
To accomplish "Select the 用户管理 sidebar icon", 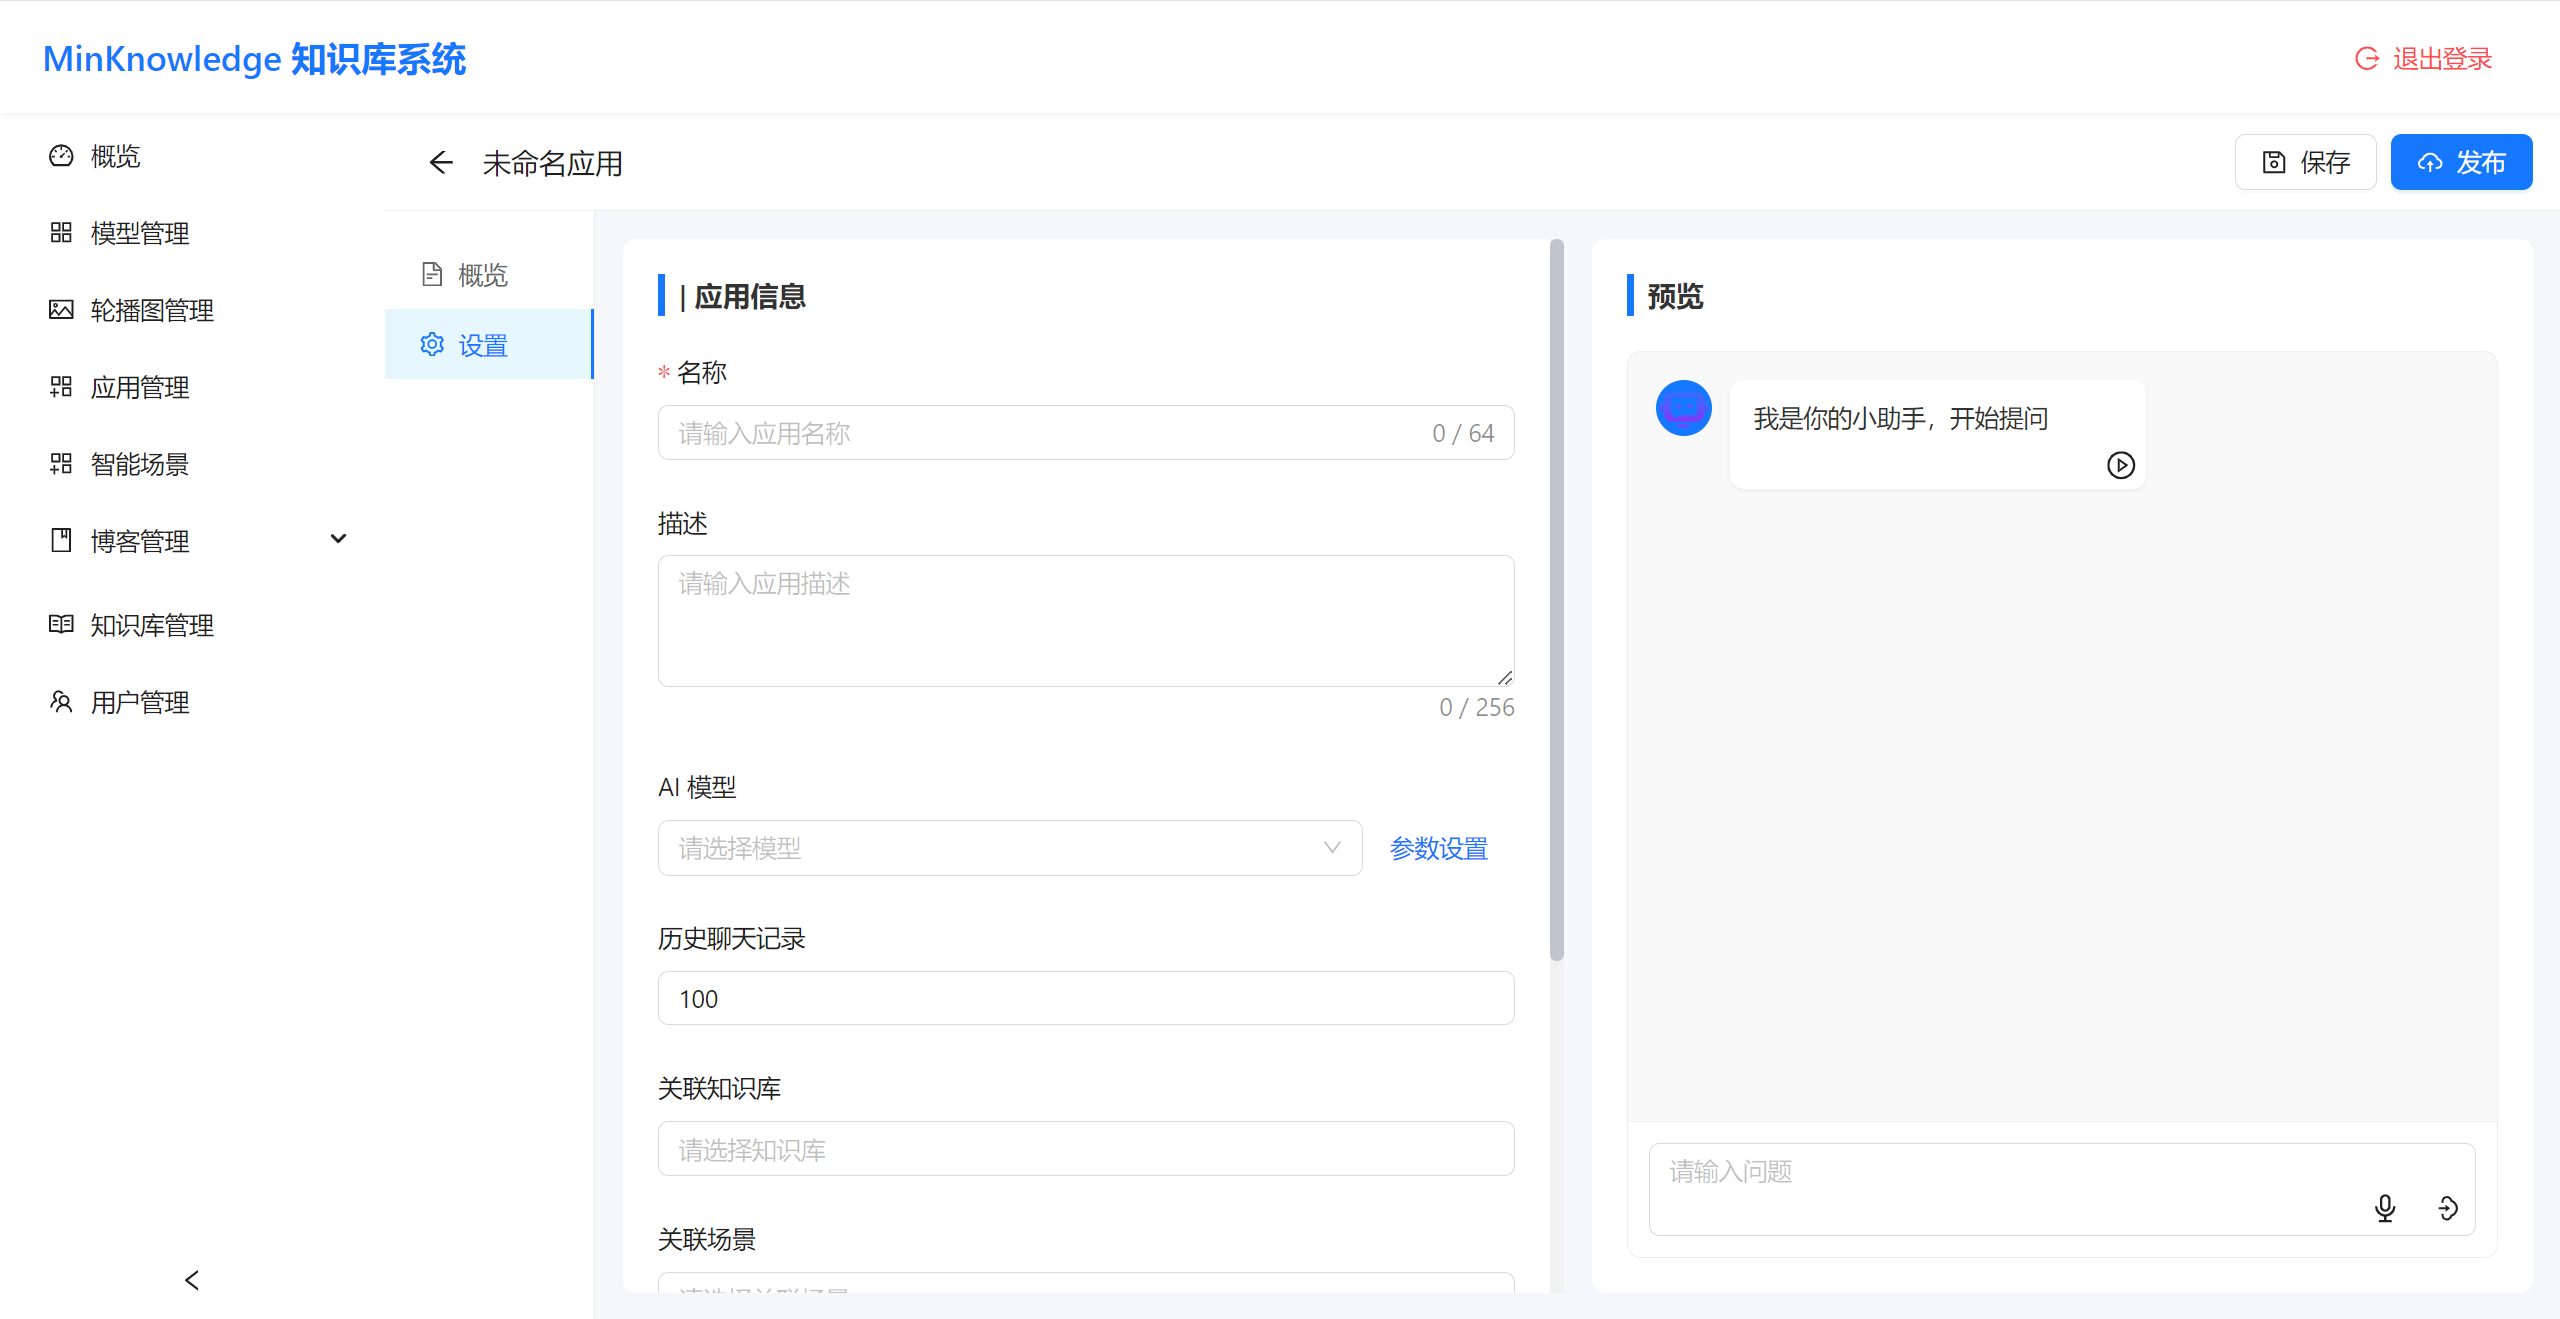I will [x=60, y=701].
